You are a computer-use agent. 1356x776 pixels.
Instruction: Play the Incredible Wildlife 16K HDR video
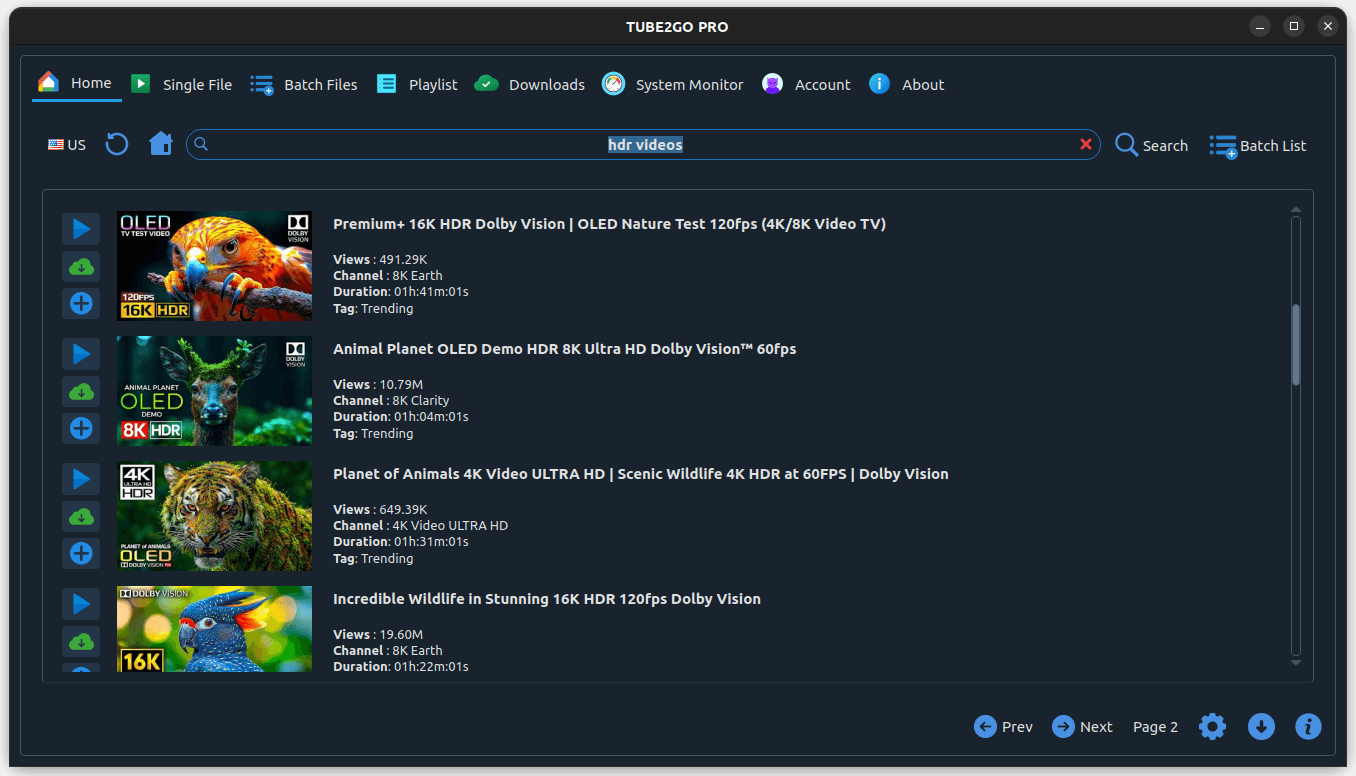click(81, 604)
